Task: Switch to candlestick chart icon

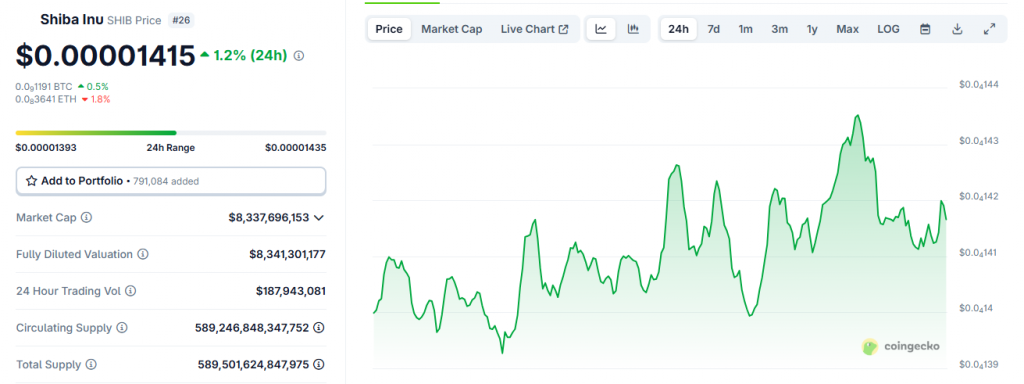Action: click(x=633, y=29)
